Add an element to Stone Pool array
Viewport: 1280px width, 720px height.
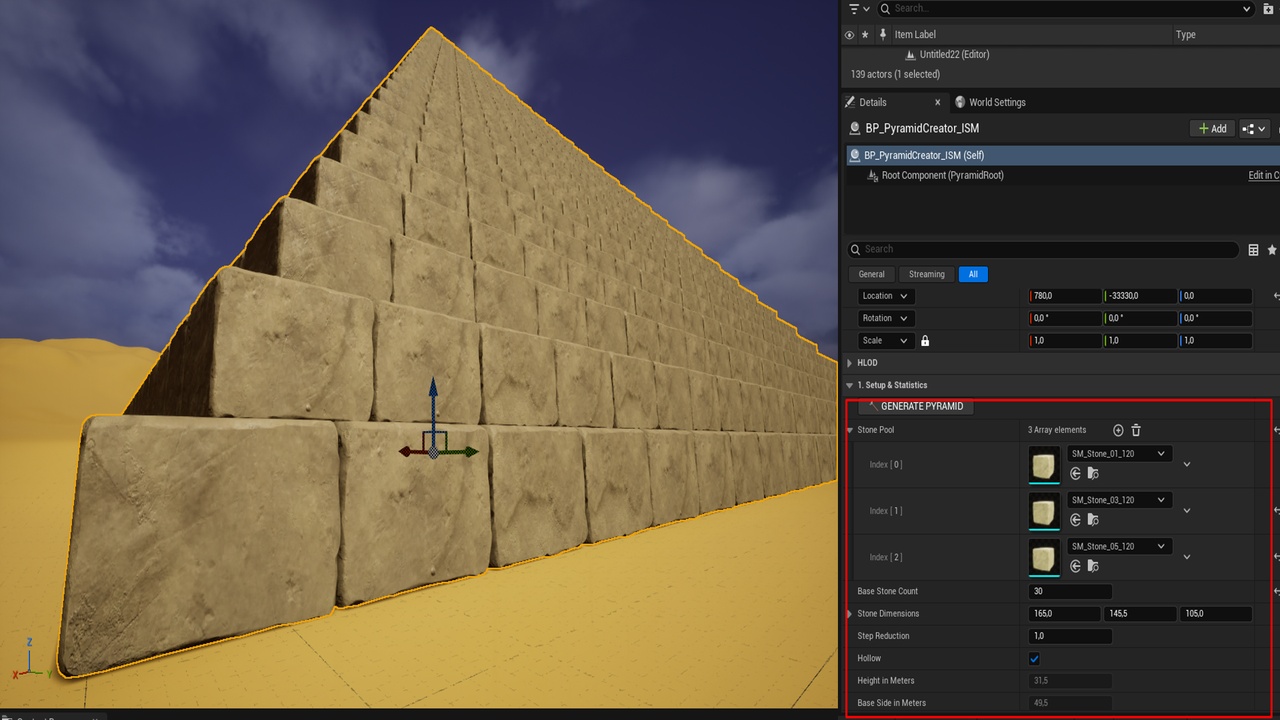[1118, 430]
